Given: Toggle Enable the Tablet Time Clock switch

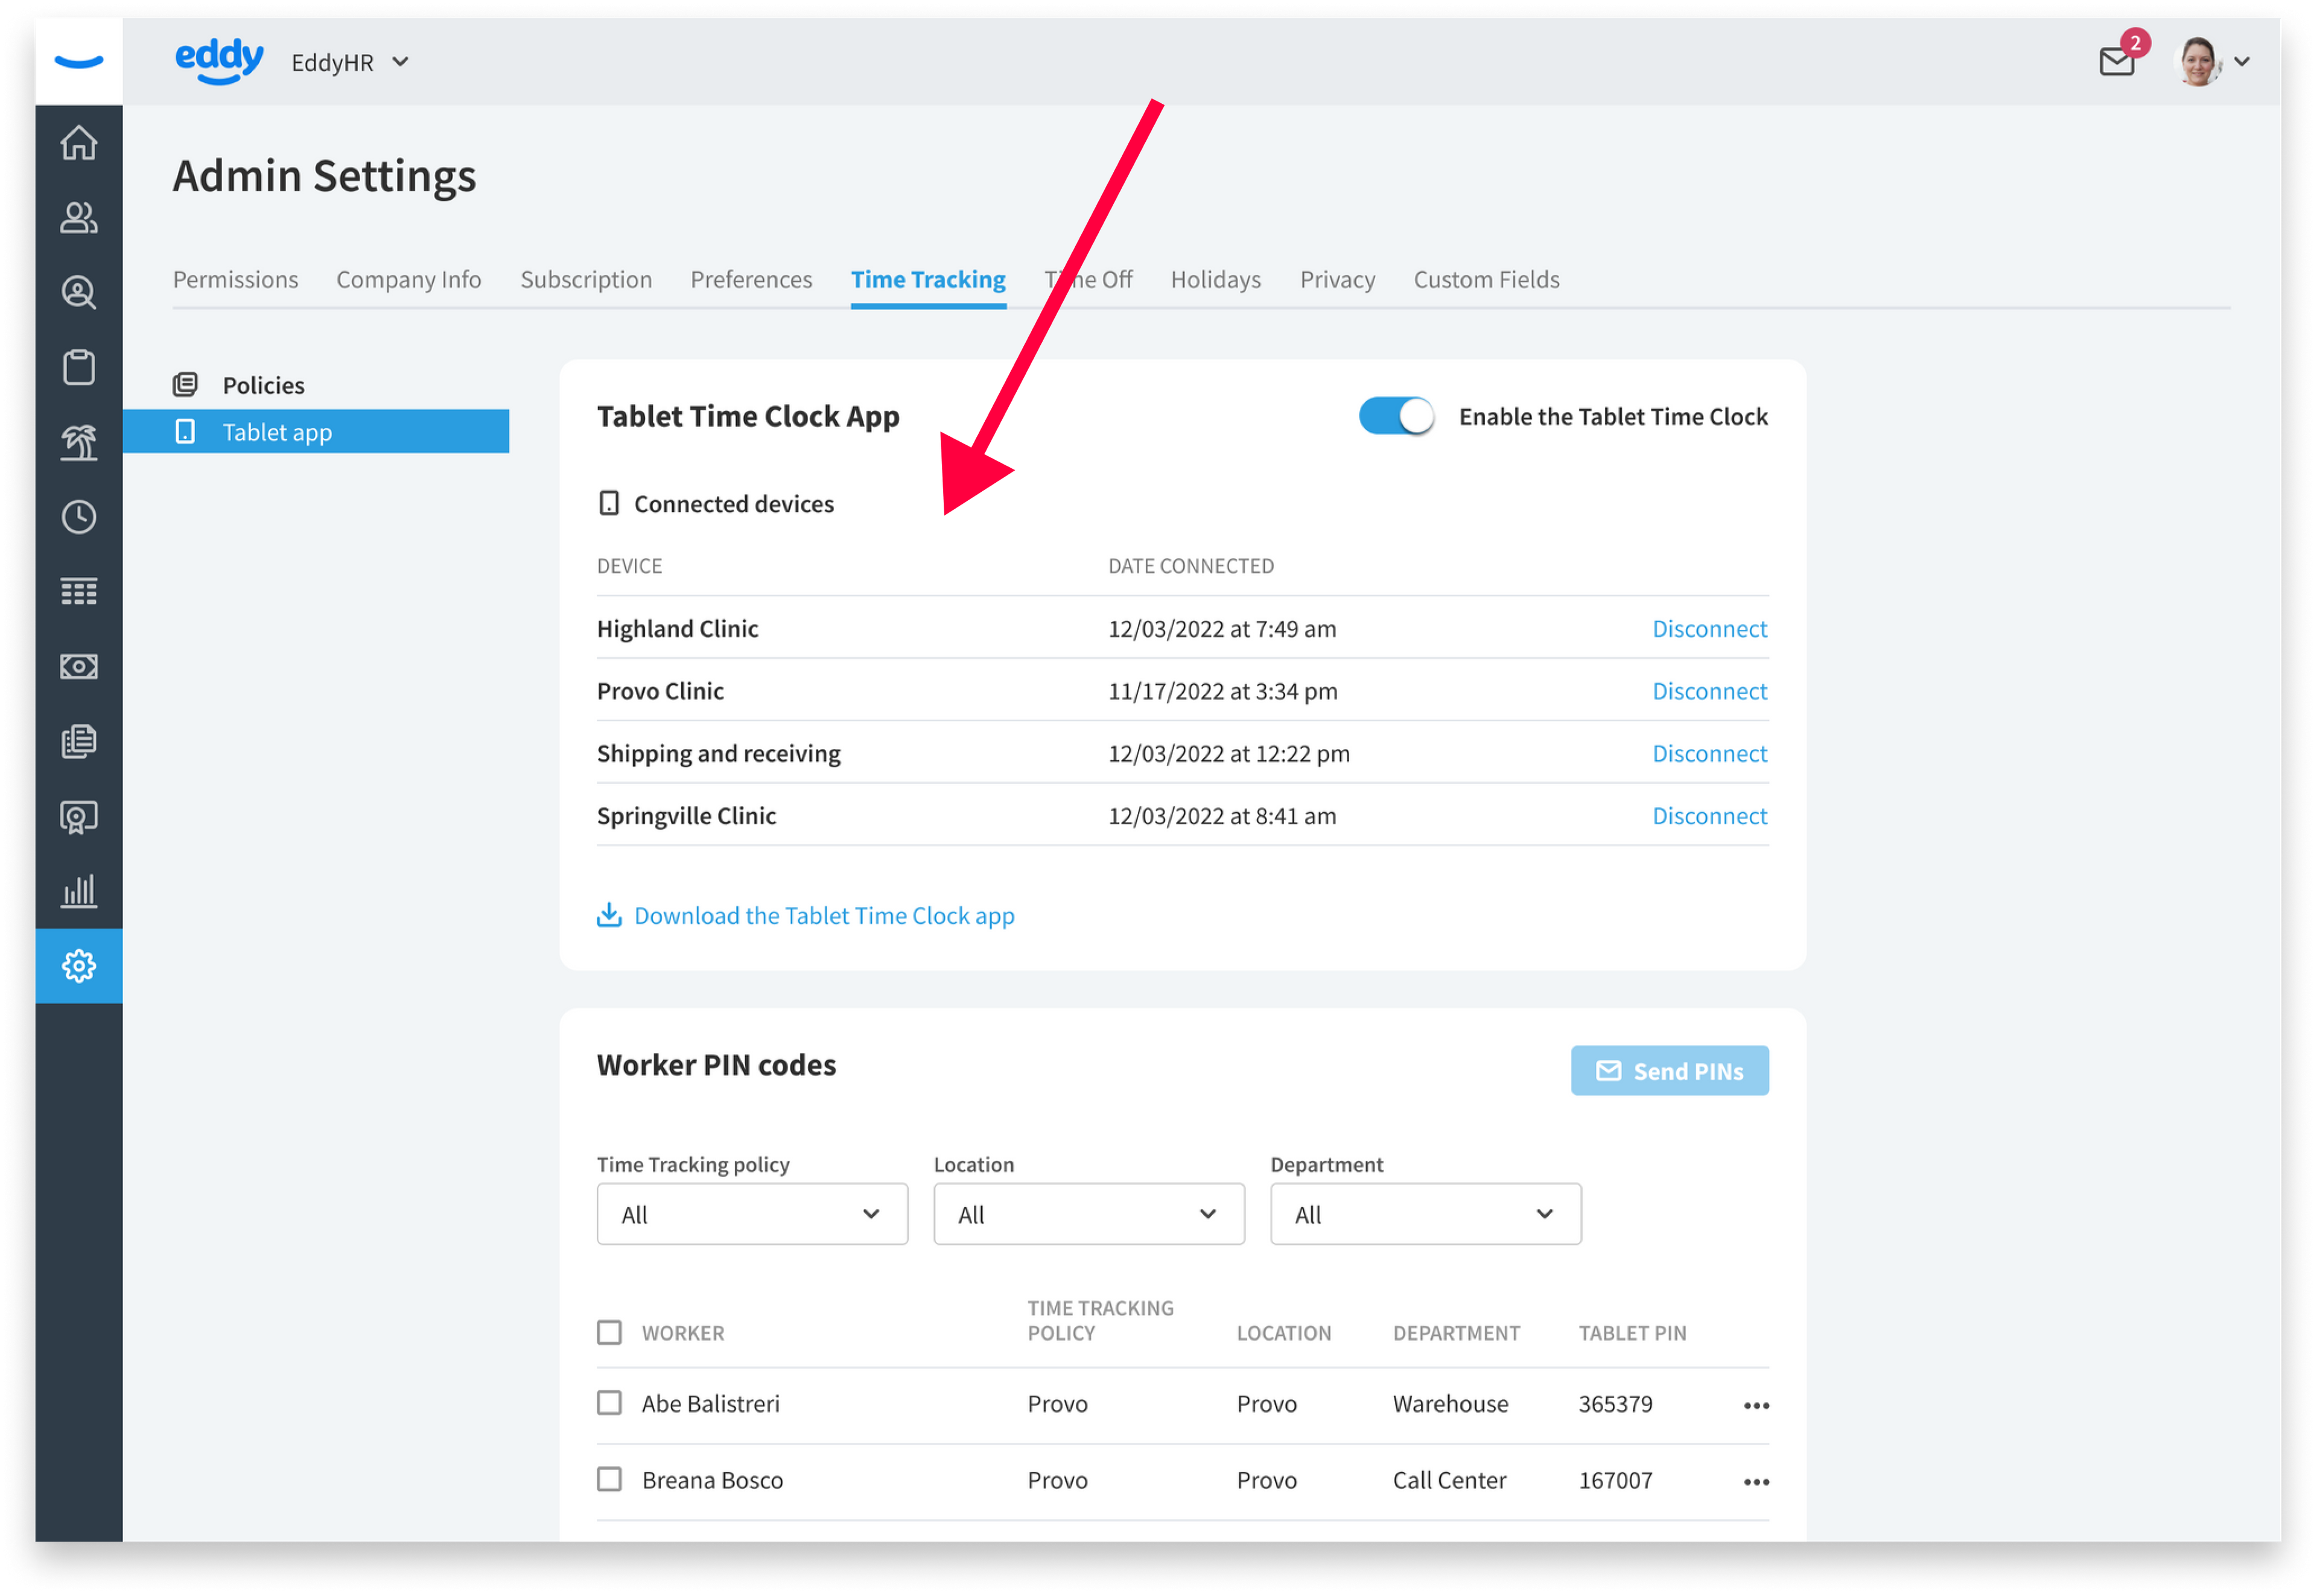Looking at the screenshot, I should point(1396,416).
